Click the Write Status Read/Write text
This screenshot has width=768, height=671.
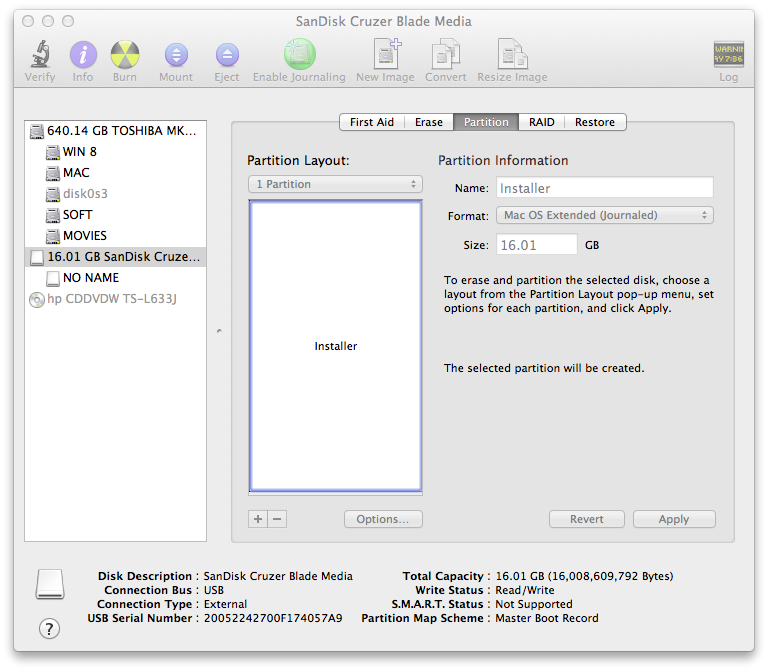525,590
